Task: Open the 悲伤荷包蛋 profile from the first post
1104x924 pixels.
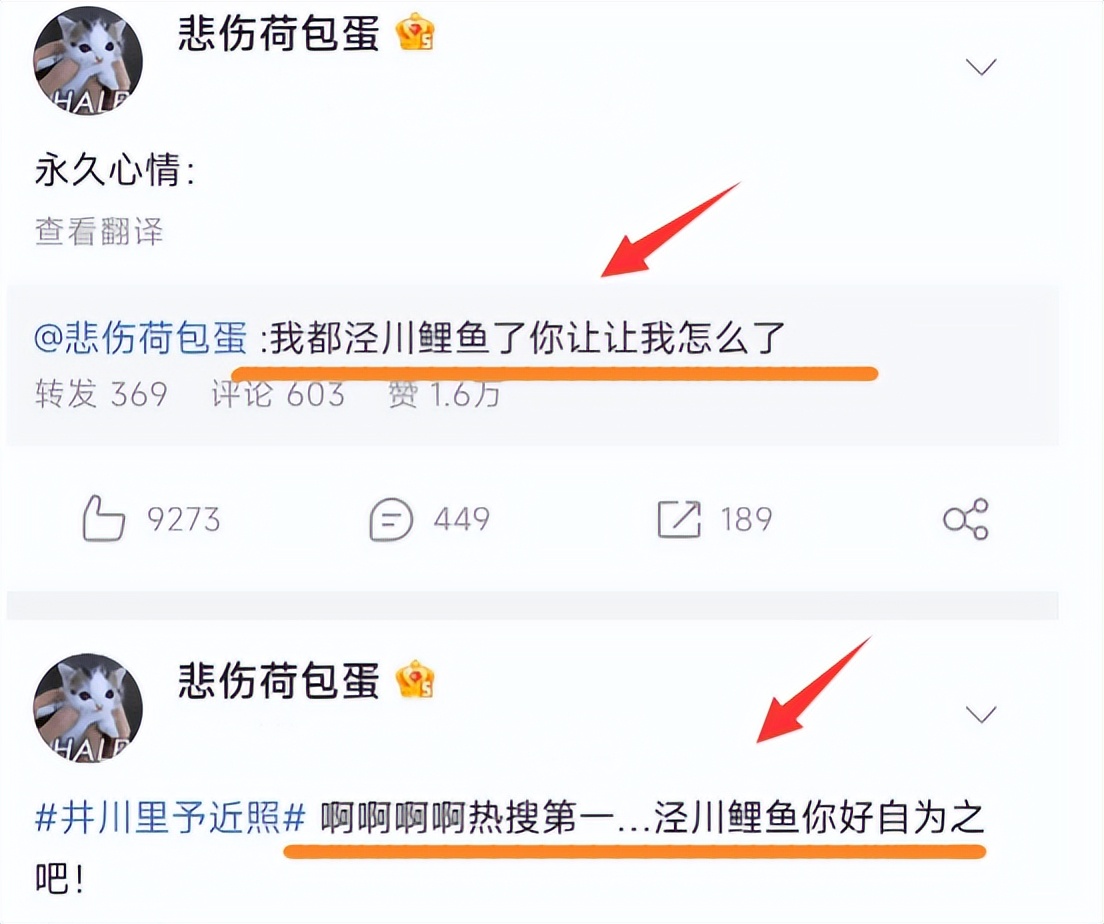Action: click(279, 33)
